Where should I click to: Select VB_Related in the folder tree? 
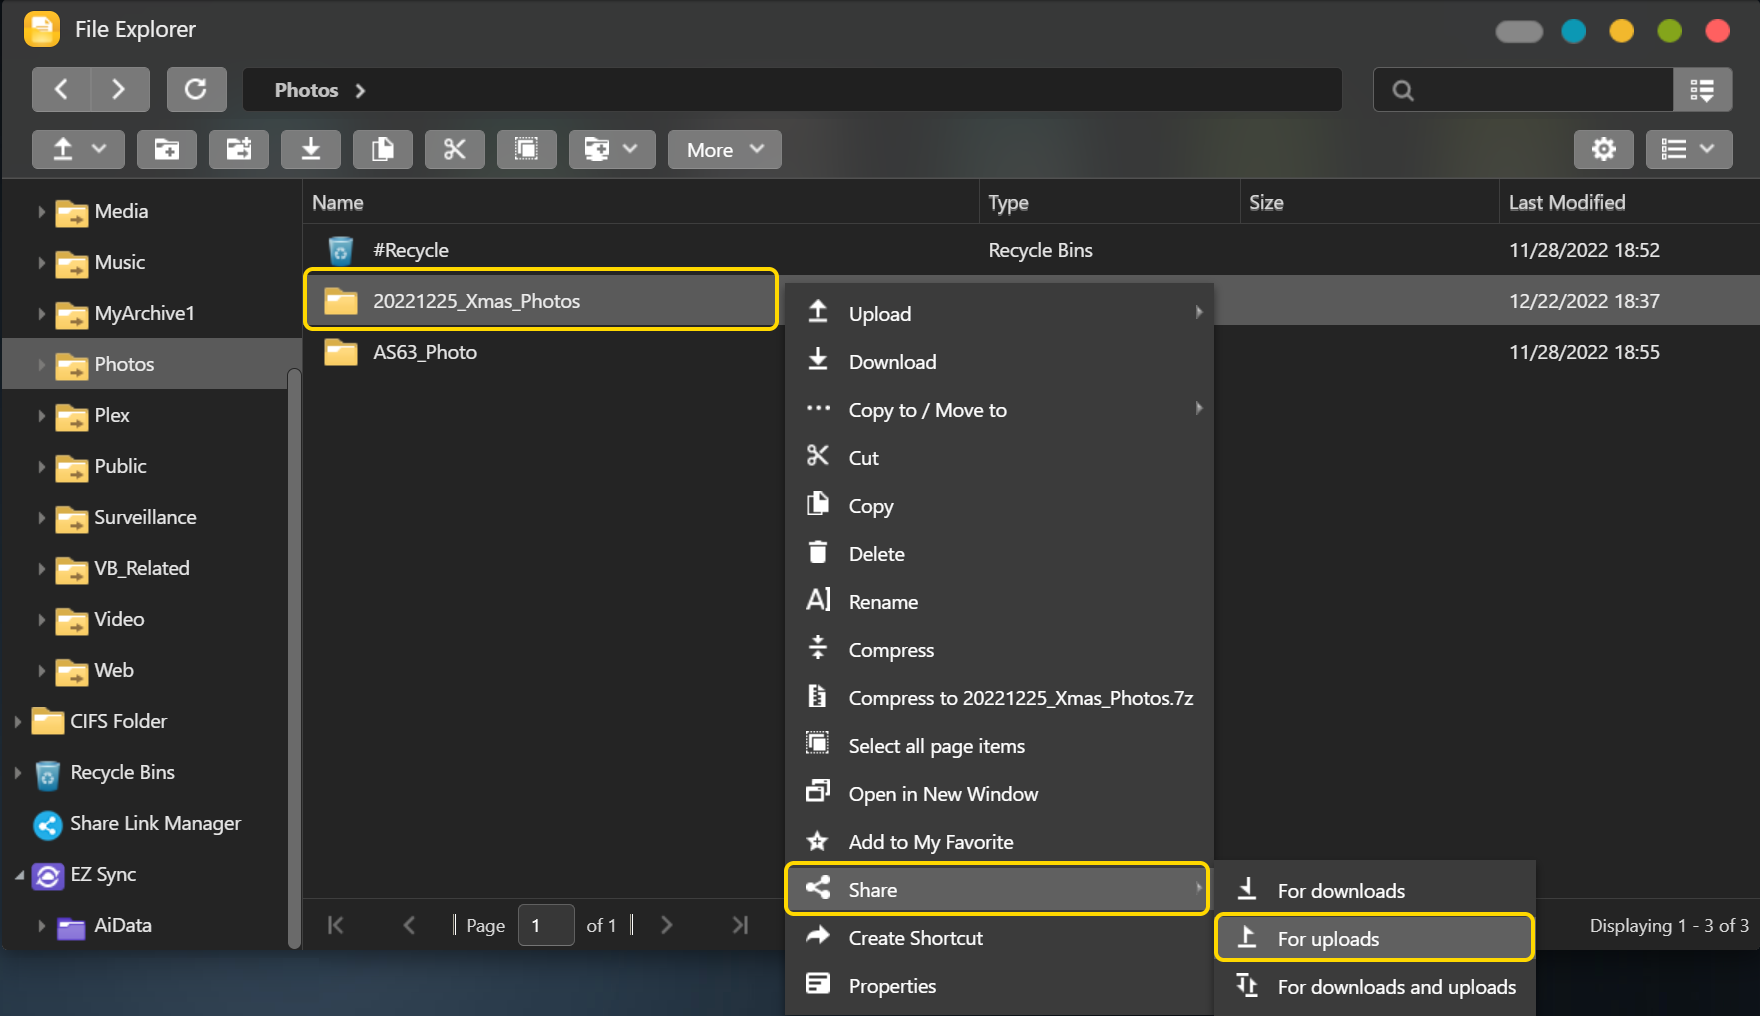coord(142,568)
